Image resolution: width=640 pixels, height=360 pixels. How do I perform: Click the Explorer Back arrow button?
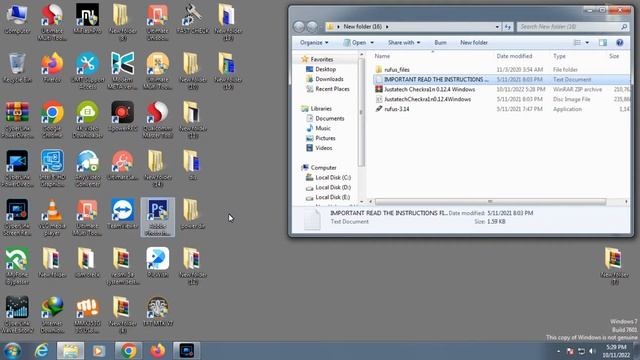[x=299, y=27]
